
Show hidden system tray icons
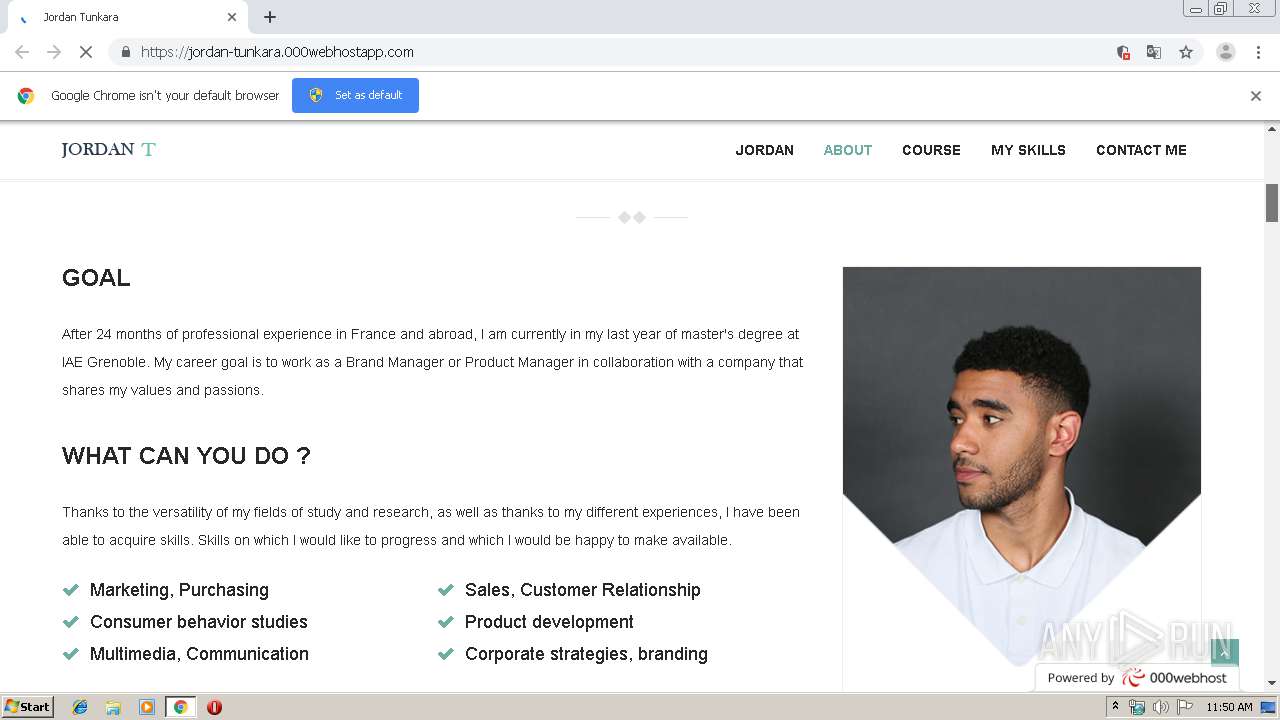pyautogui.click(x=1115, y=707)
